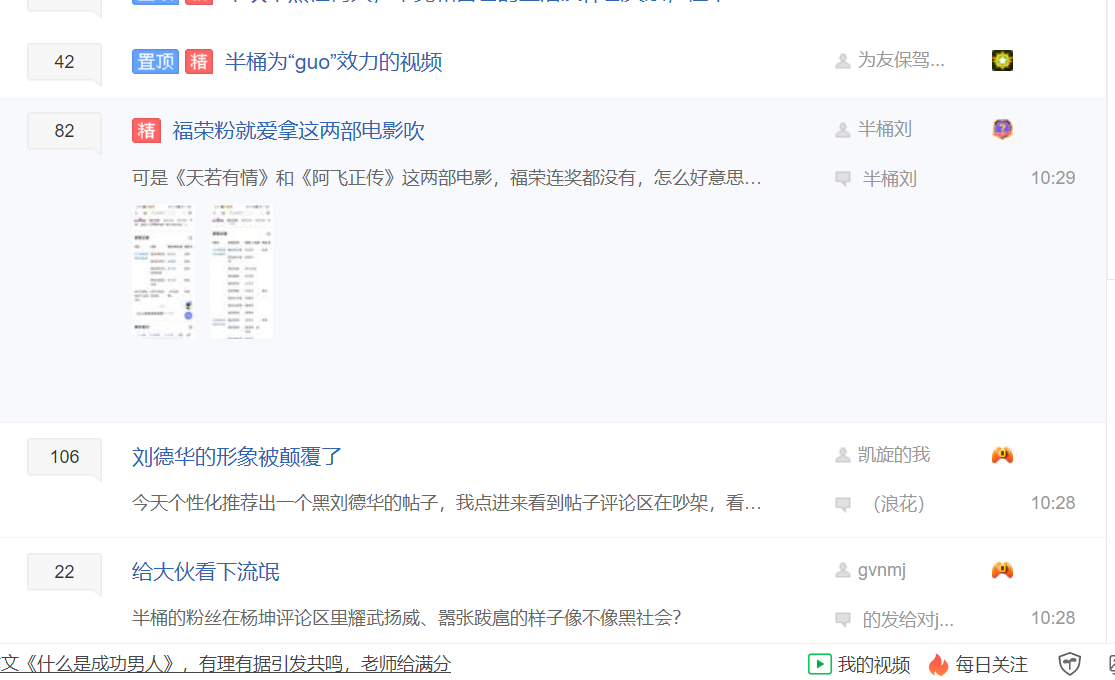Open the thread 给大伙看下流氓

click(x=205, y=572)
